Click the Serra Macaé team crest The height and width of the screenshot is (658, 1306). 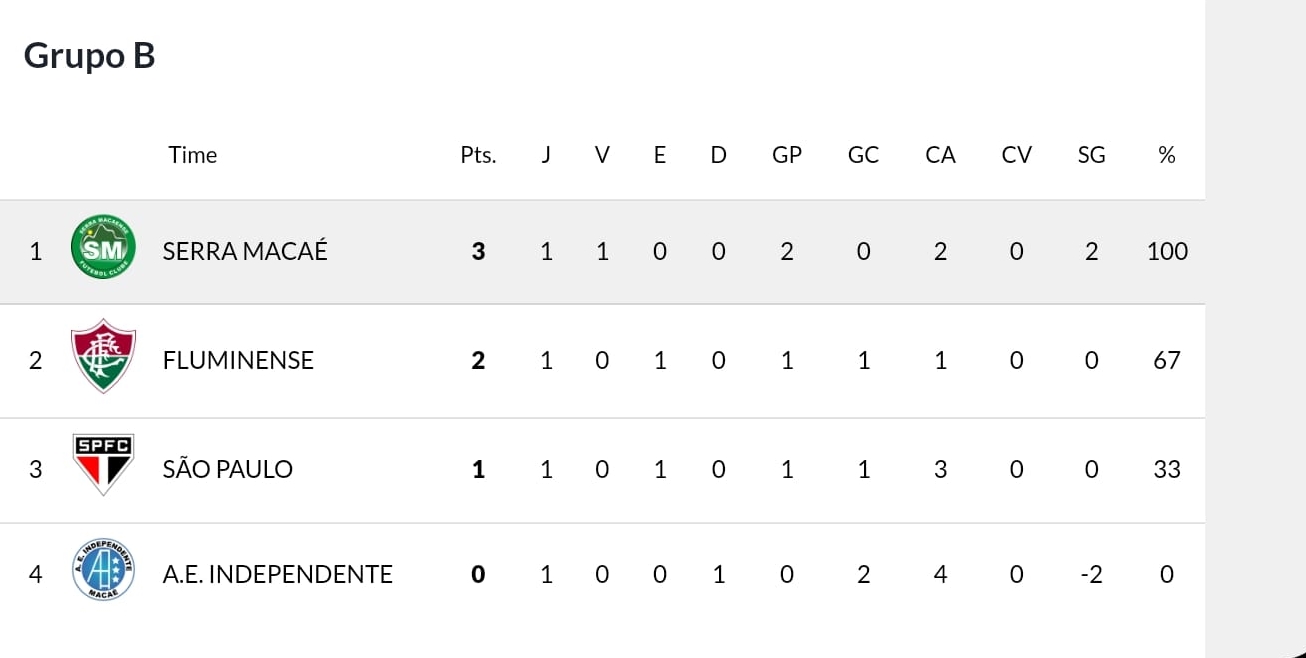(x=104, y=250)
